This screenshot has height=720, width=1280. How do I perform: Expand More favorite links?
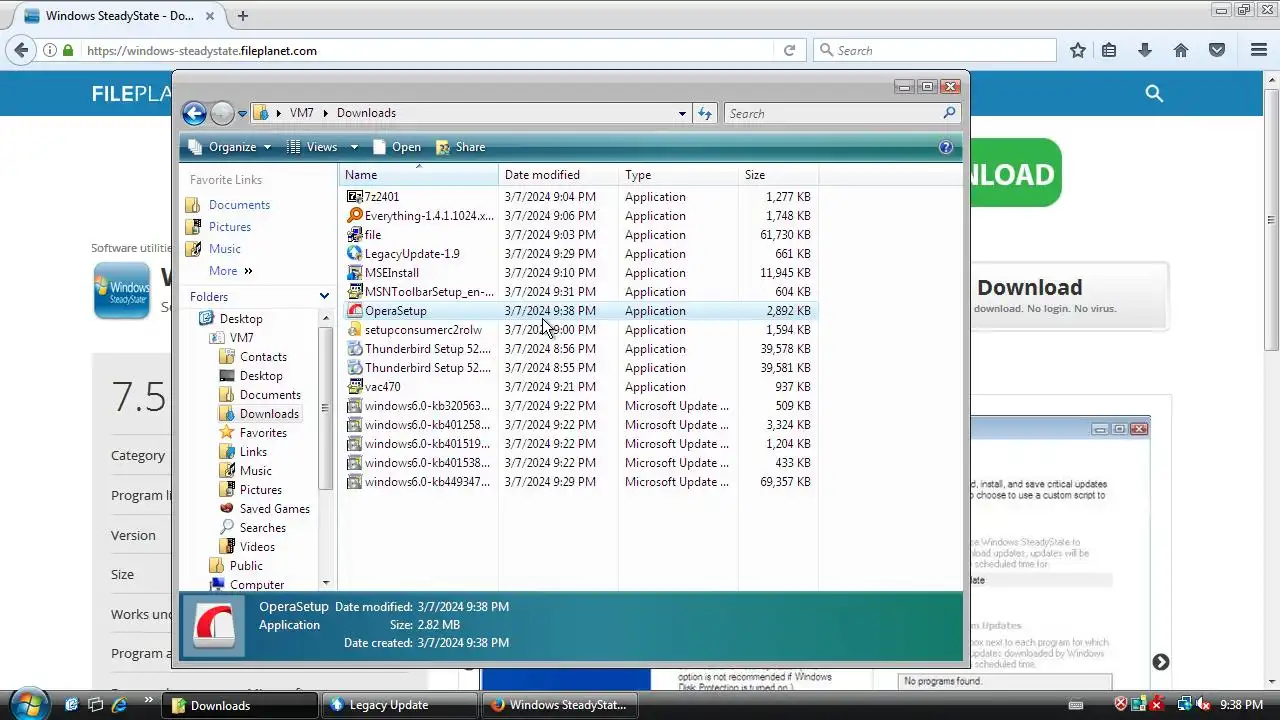click(231, 271)
